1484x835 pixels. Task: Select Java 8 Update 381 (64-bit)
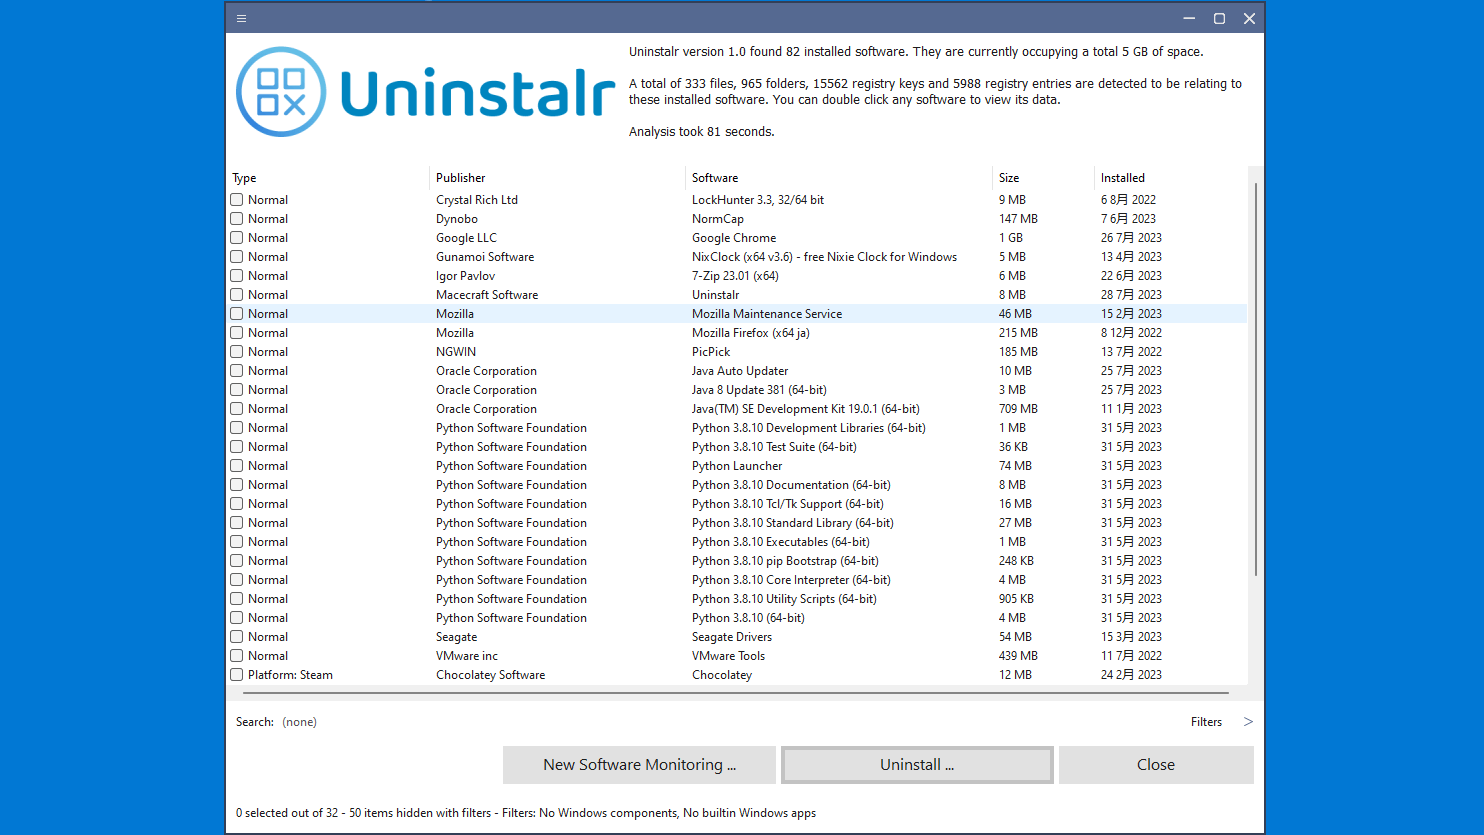[x=759, y=390]
